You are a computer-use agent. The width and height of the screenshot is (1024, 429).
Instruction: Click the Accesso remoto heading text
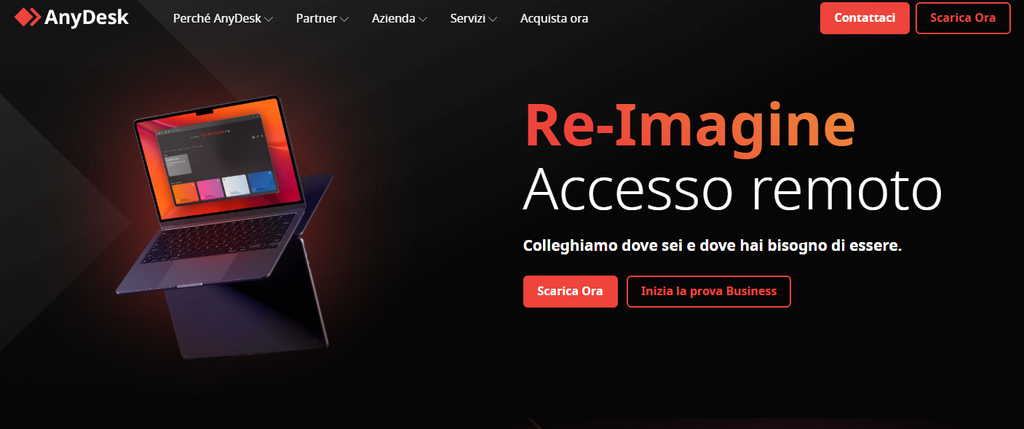[732, 189]
